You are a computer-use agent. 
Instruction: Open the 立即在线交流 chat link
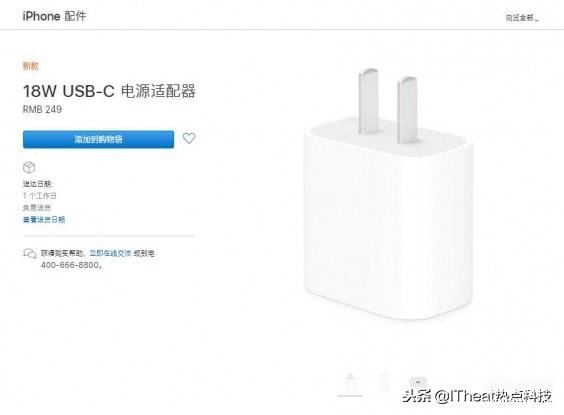[x=110, y=253]
